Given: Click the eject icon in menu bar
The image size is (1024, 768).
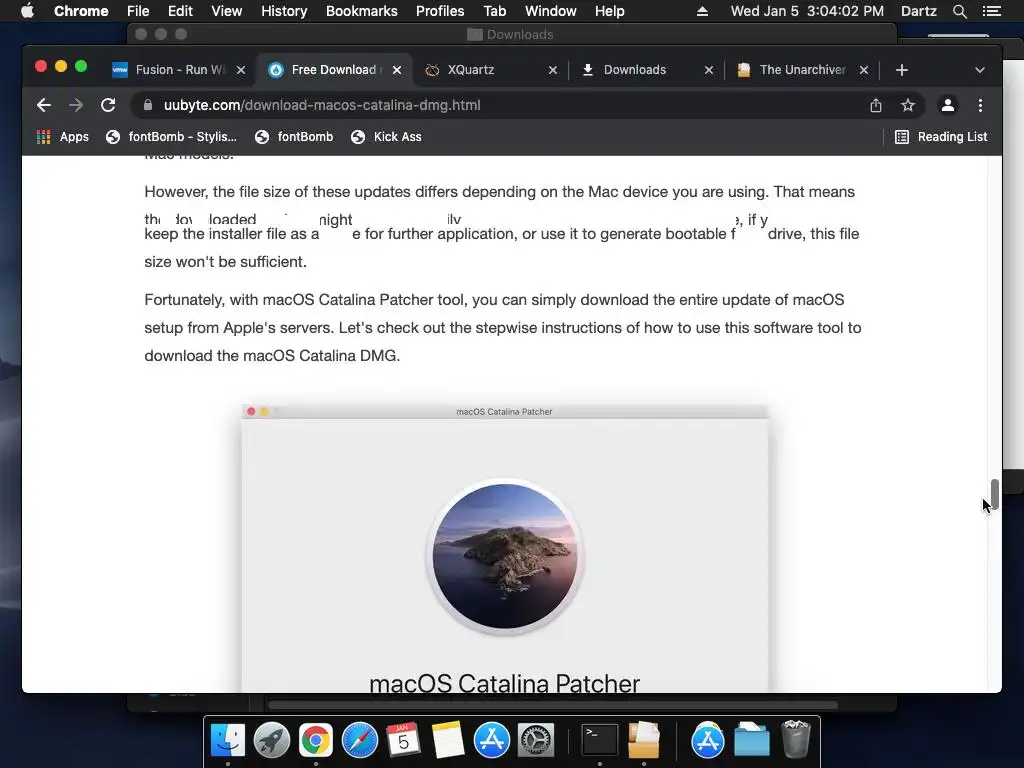Looking at the screenshot, I should pyautogui.click(x=702, y=11).
